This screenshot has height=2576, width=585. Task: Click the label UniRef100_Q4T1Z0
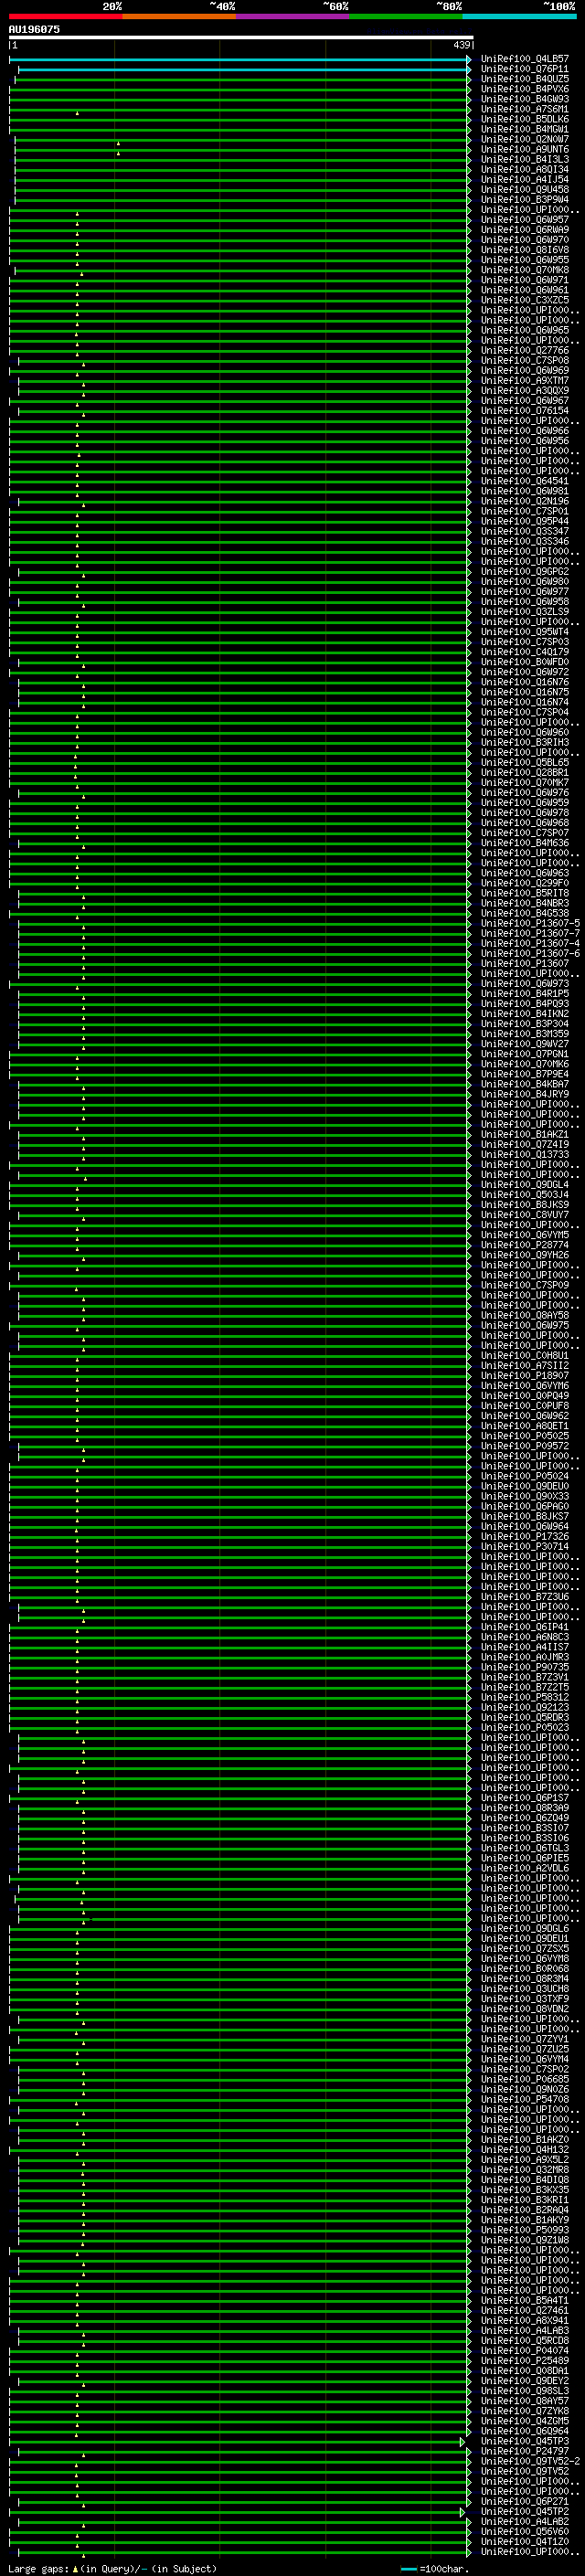[525, 2542]
